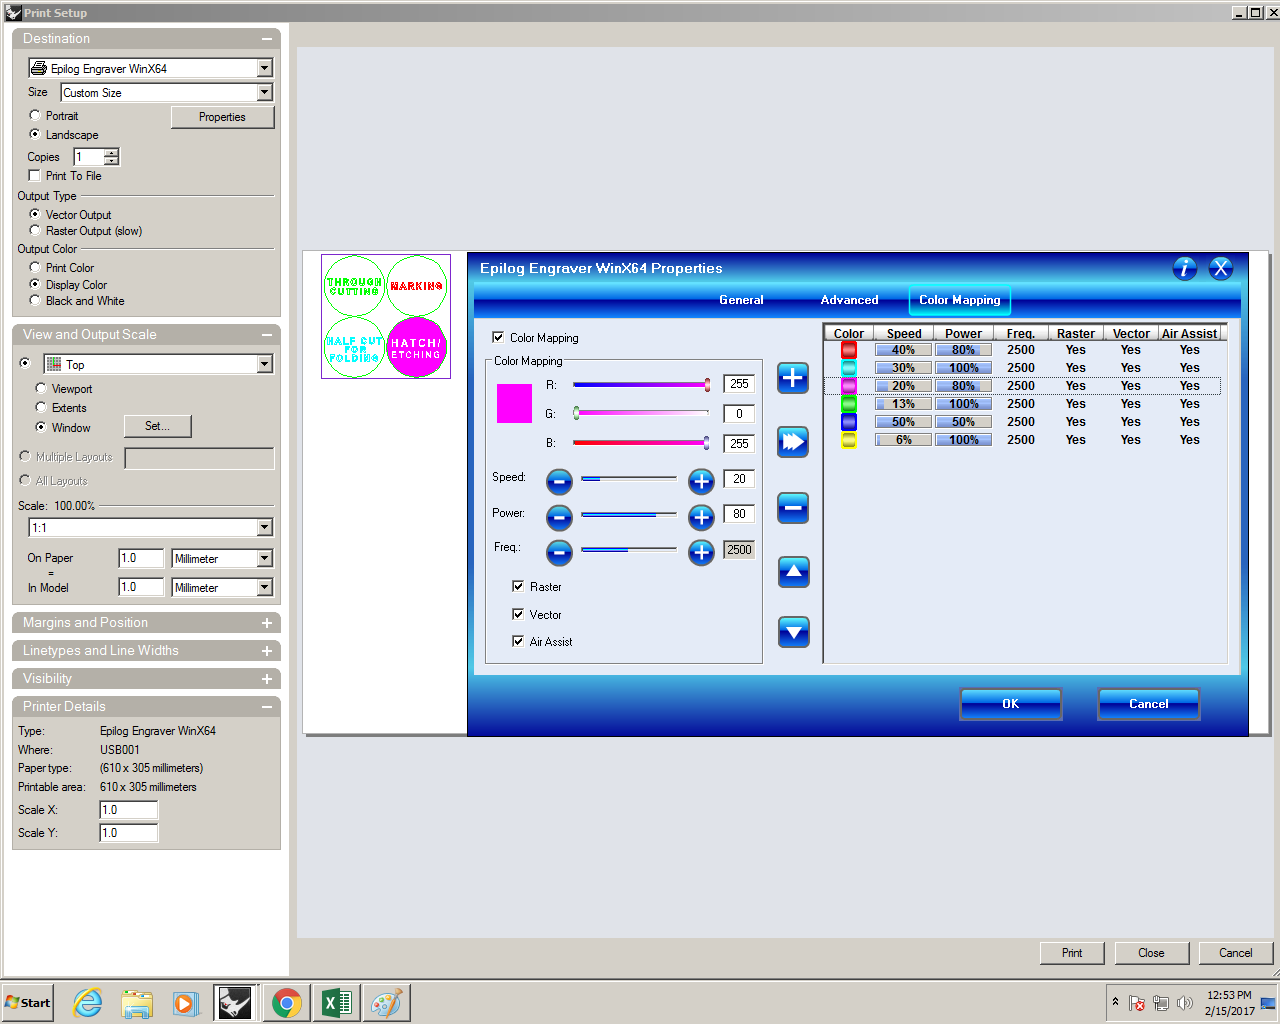Screen dimensions: 1280x1024
Task: Decrease Freq. with the minus button
Action: [x=560, y=552]
